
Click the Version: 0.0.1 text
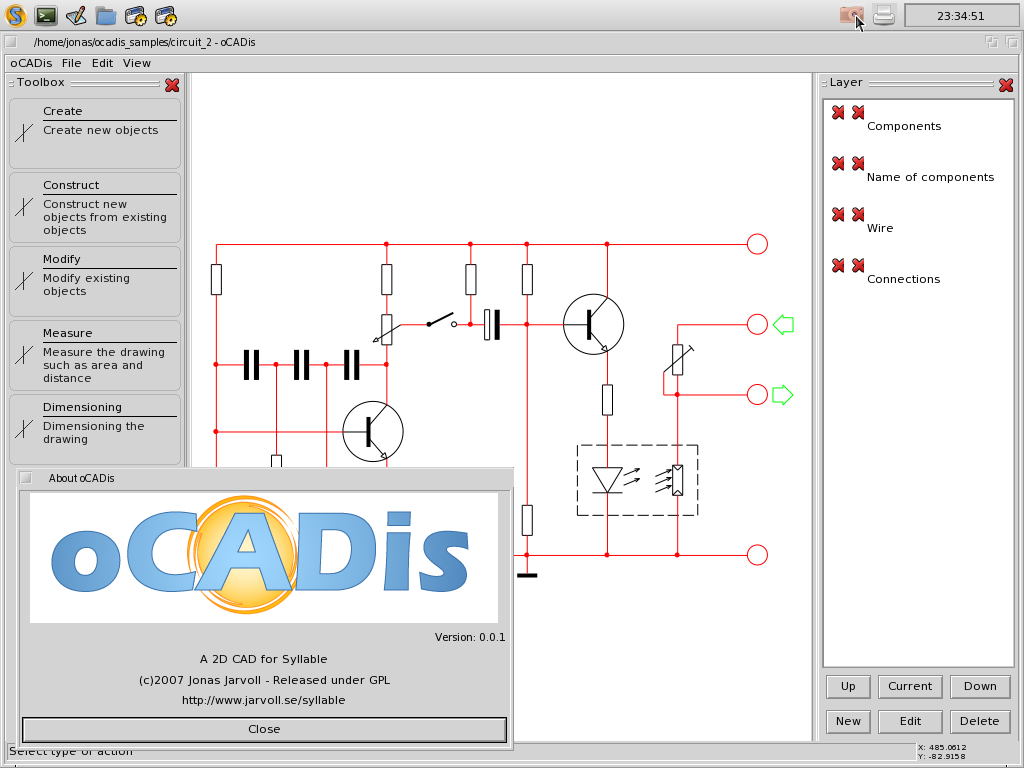470,637
